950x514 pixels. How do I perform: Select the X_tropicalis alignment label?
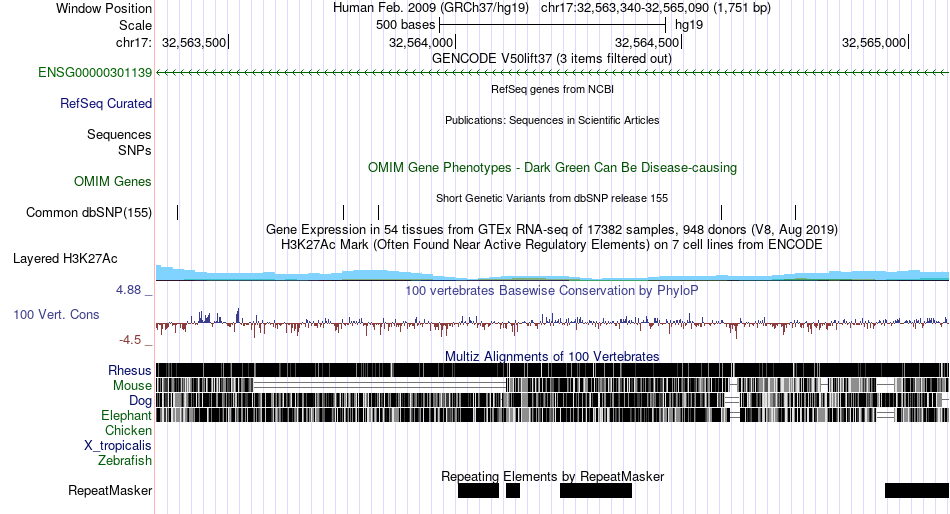pos(118,446)
